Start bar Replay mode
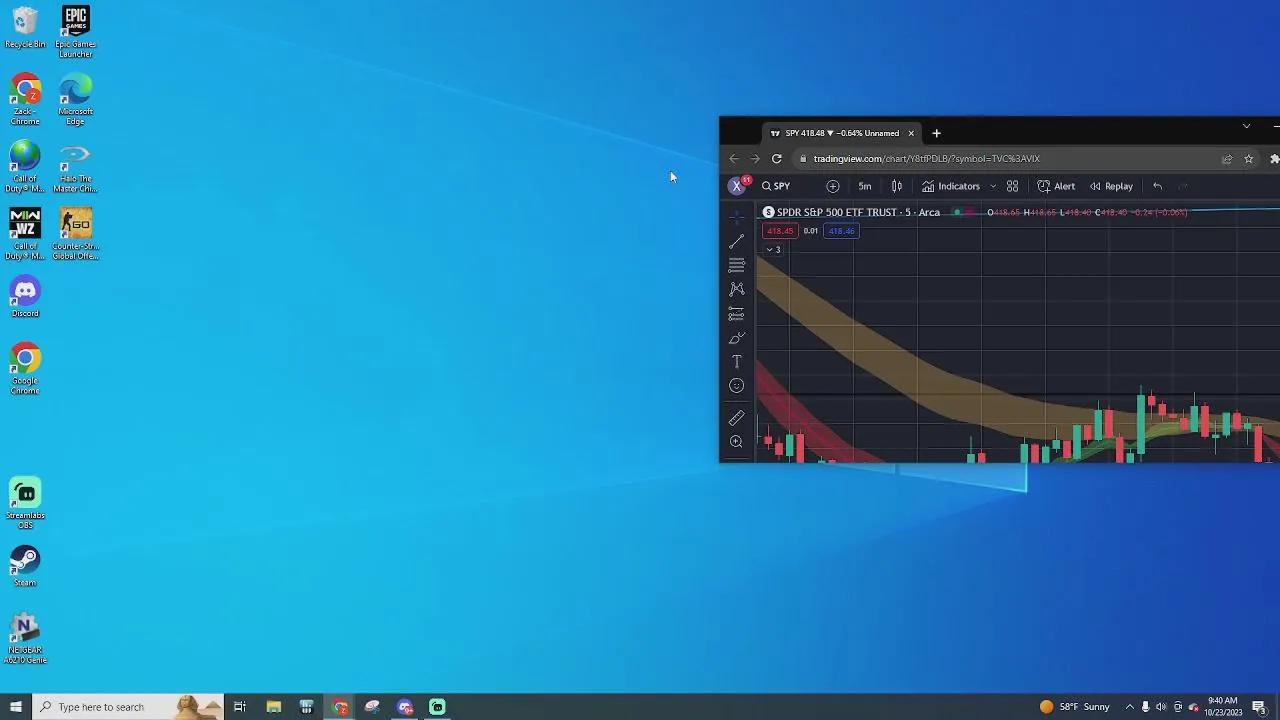1280x720 pixels. (1111, 186)
